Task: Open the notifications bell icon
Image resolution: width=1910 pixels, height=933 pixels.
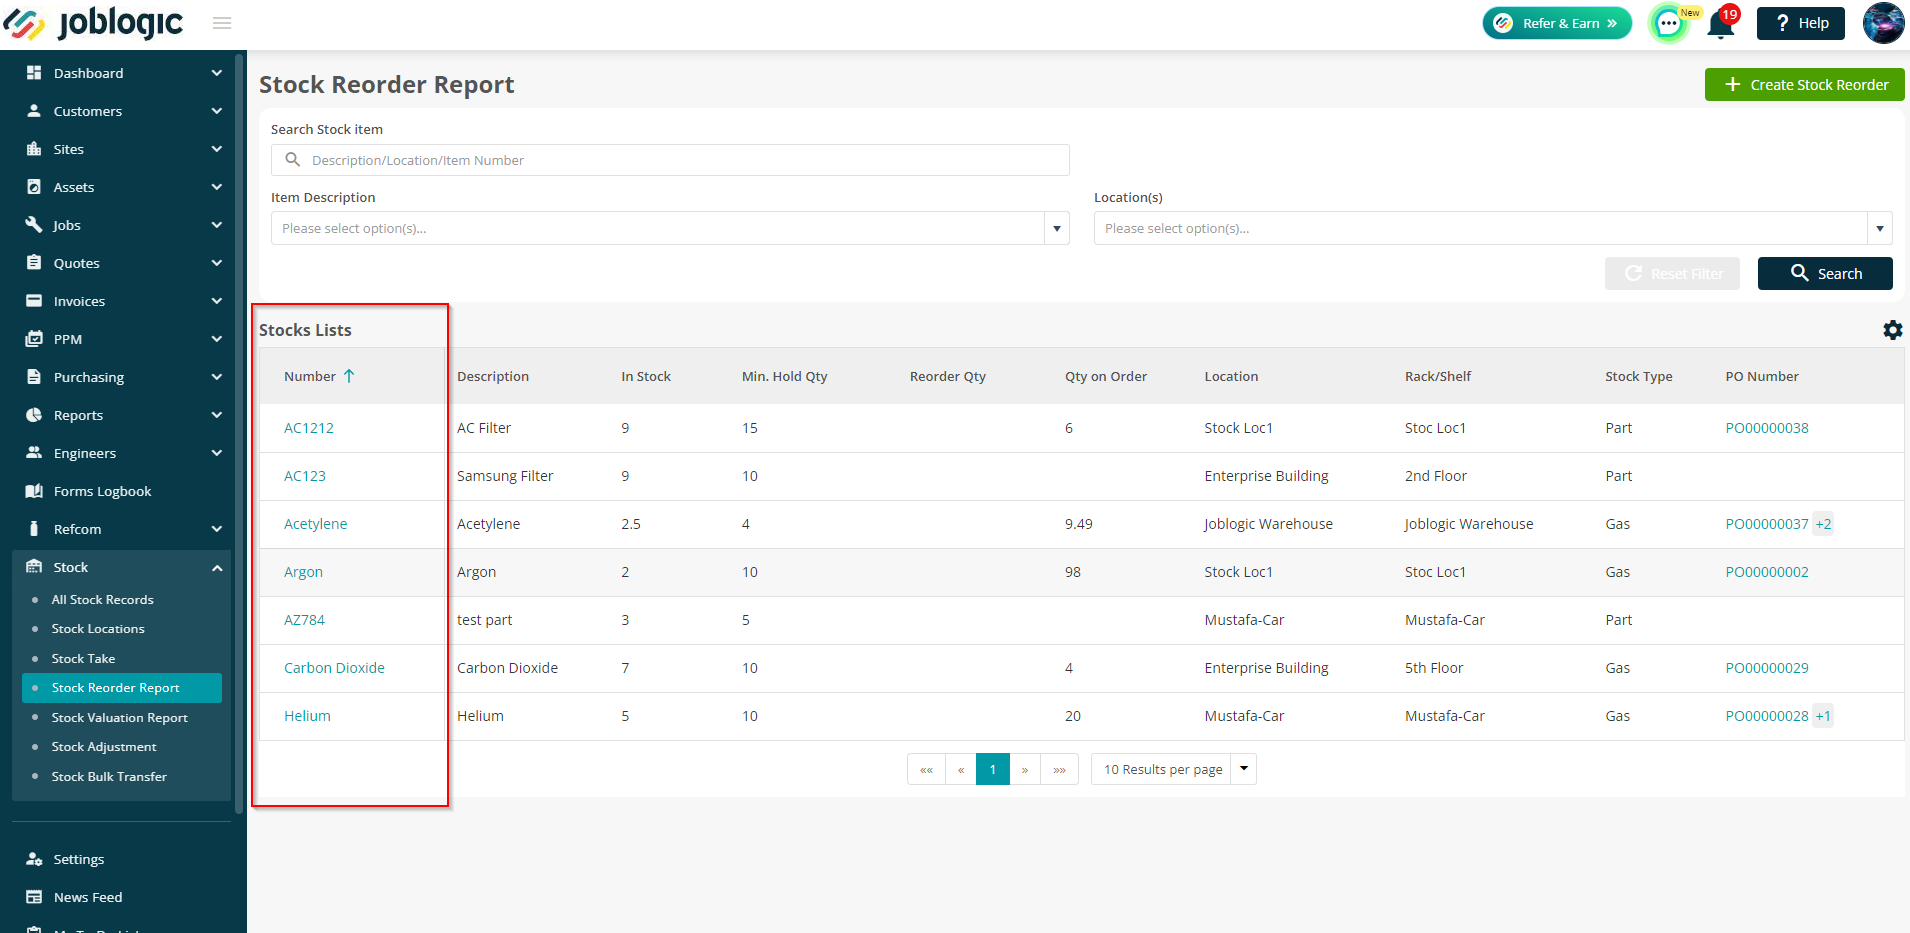Action: (1721, 23)
